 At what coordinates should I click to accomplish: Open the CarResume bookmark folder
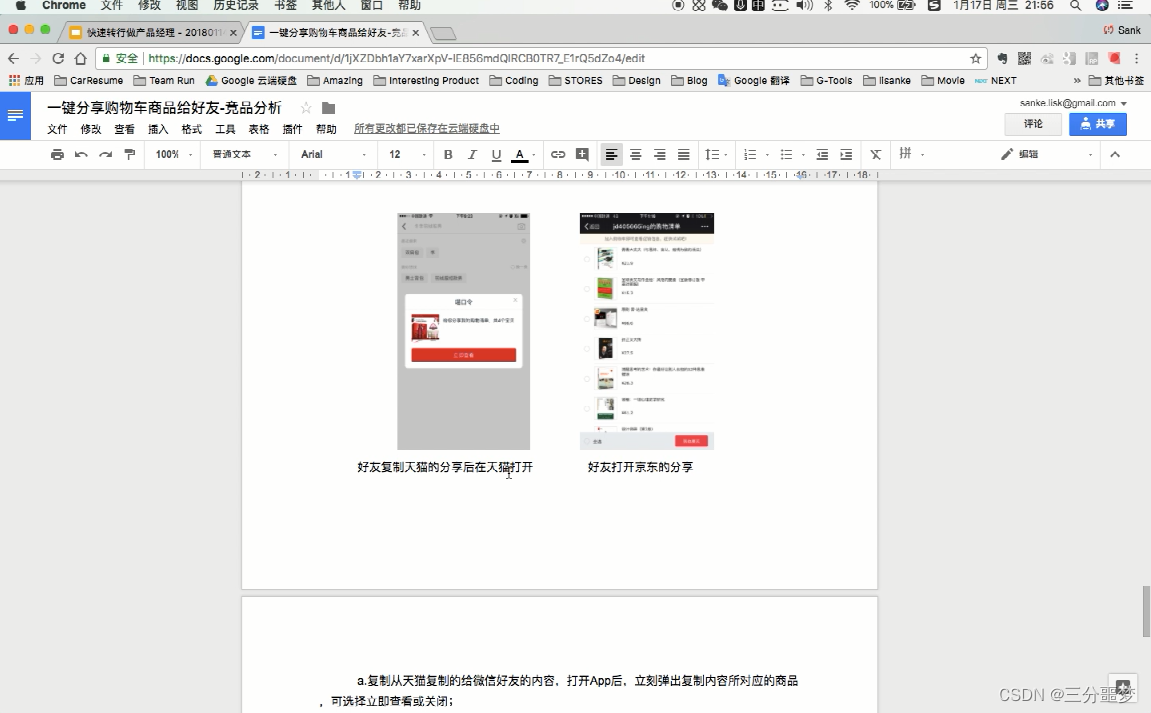[89, 81]
